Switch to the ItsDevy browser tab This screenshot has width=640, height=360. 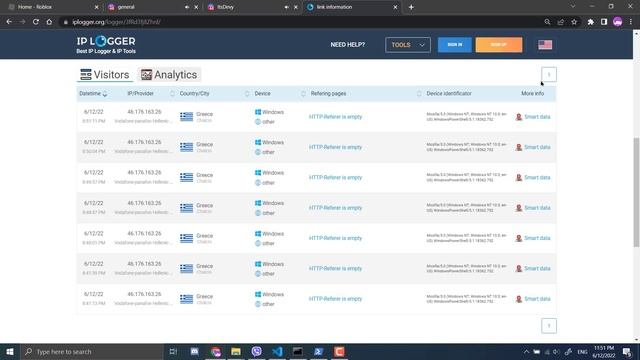pos(253,7)
